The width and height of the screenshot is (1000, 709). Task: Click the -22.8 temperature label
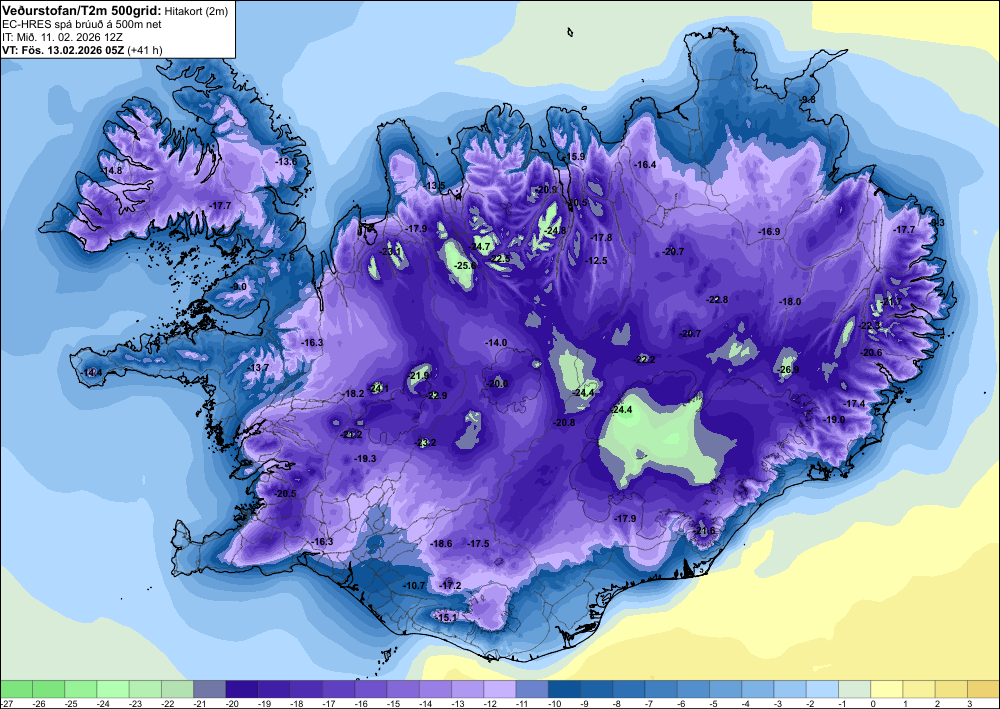pos(717,300)
